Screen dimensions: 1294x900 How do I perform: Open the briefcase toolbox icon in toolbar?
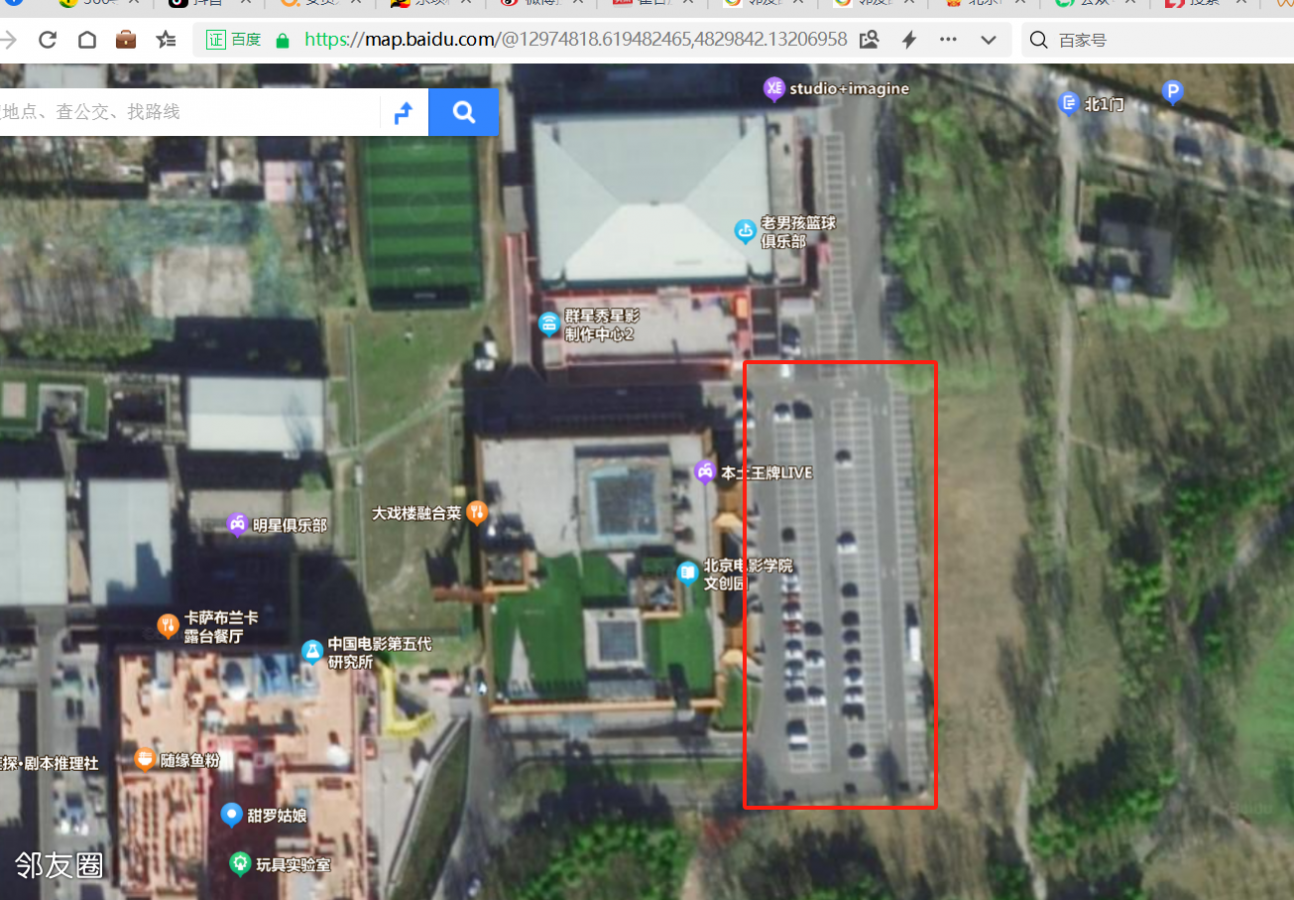tap(126, 40)
